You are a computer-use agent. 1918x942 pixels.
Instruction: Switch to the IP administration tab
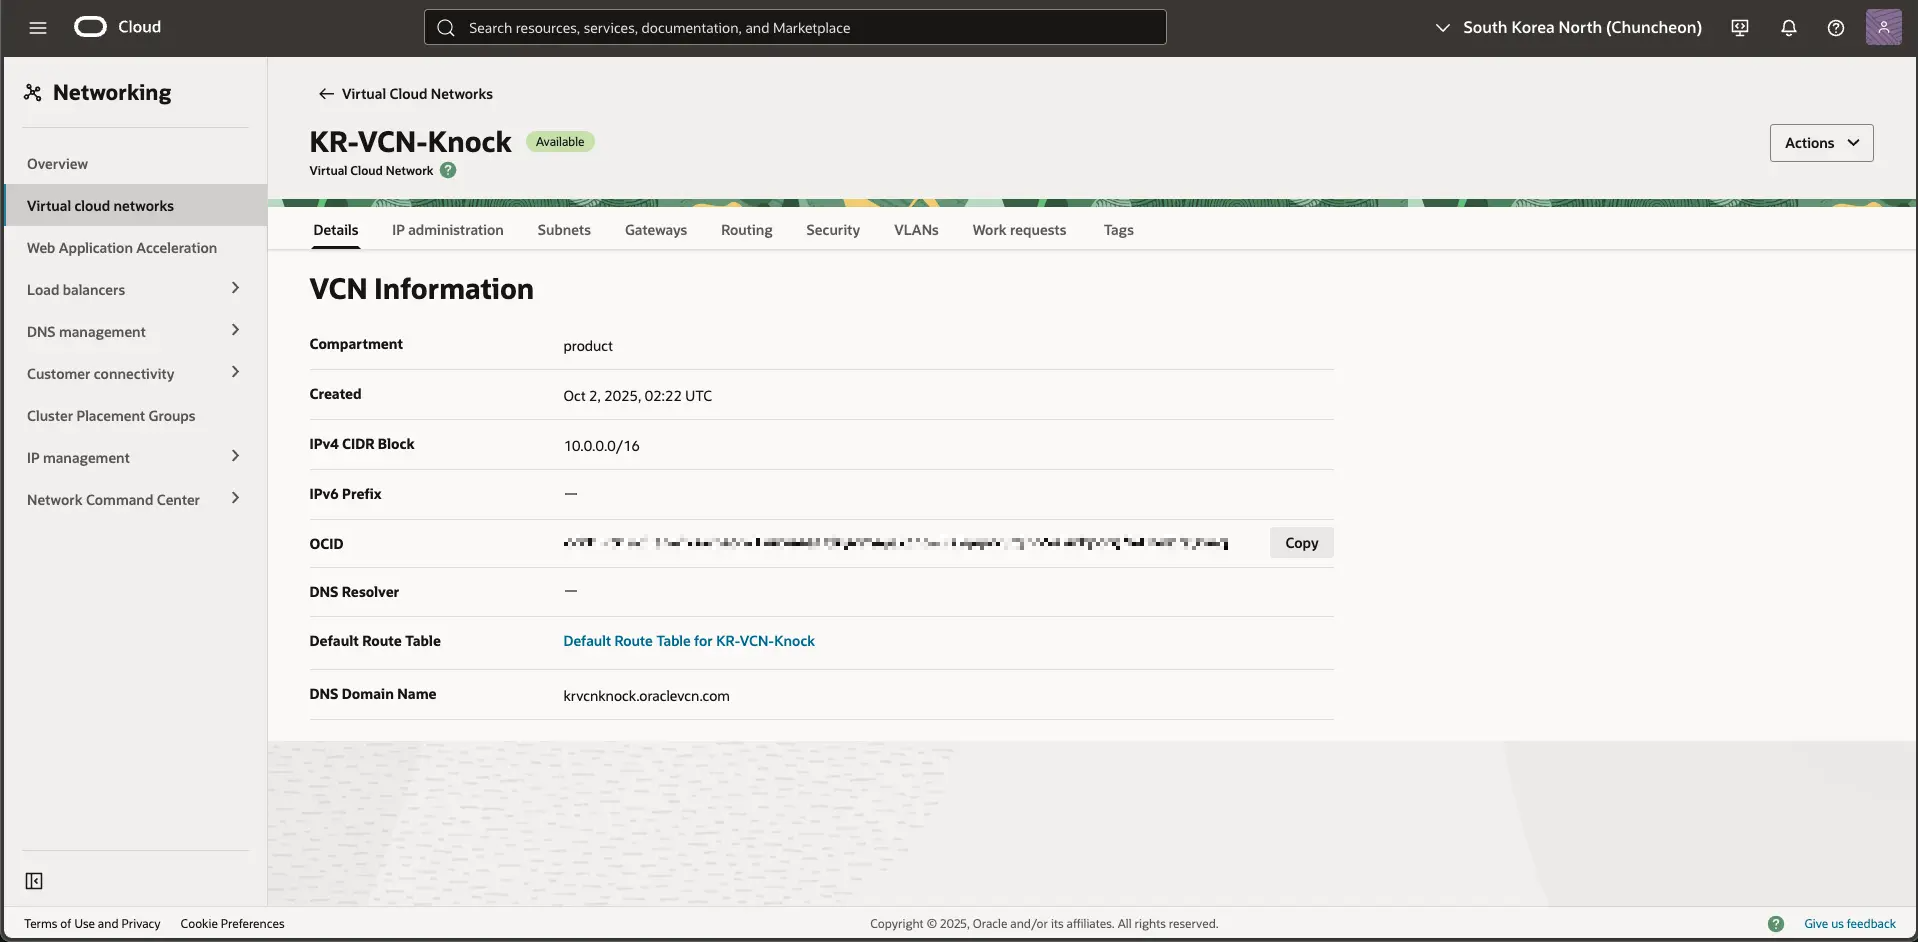coord(448,230)
